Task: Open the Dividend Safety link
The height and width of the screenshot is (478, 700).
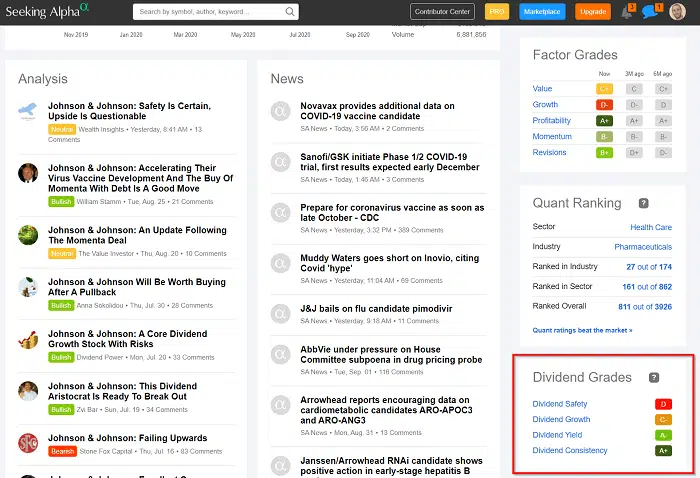Action: point(560,404)
